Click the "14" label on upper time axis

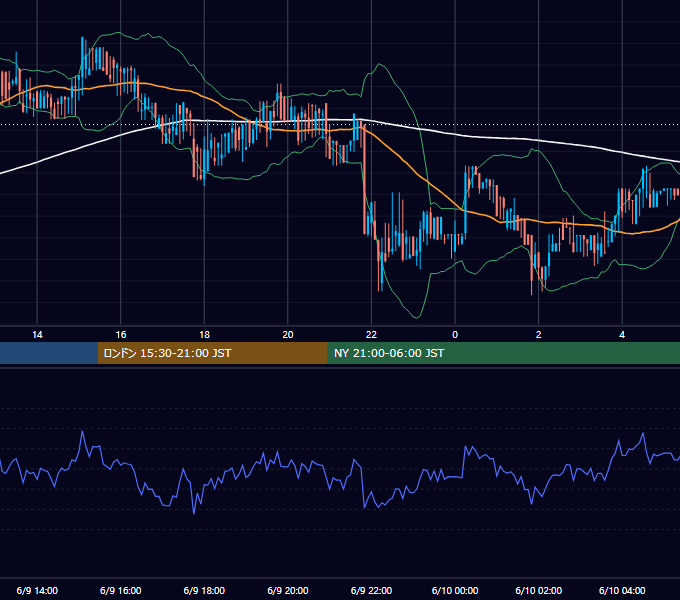coord(37,335)
